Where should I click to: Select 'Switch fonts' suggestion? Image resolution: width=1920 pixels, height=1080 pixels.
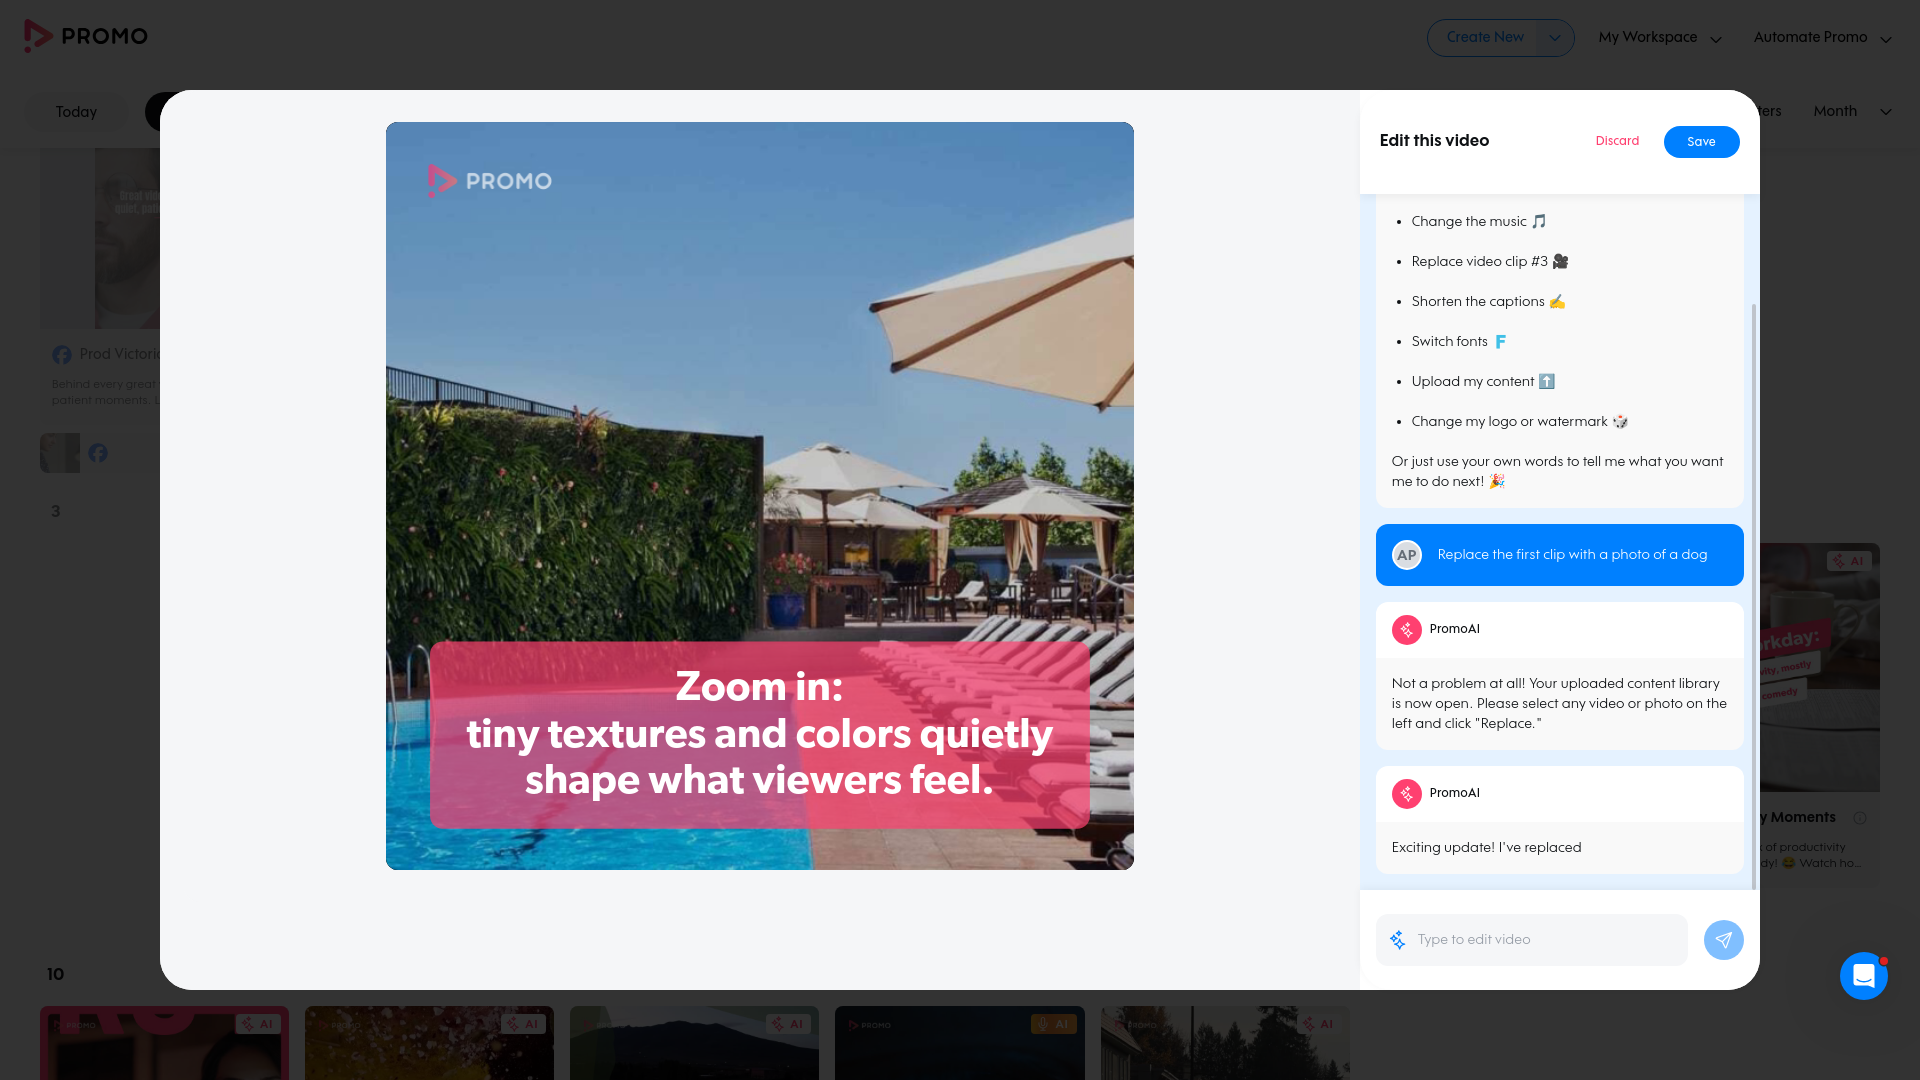click(1459, 342)
